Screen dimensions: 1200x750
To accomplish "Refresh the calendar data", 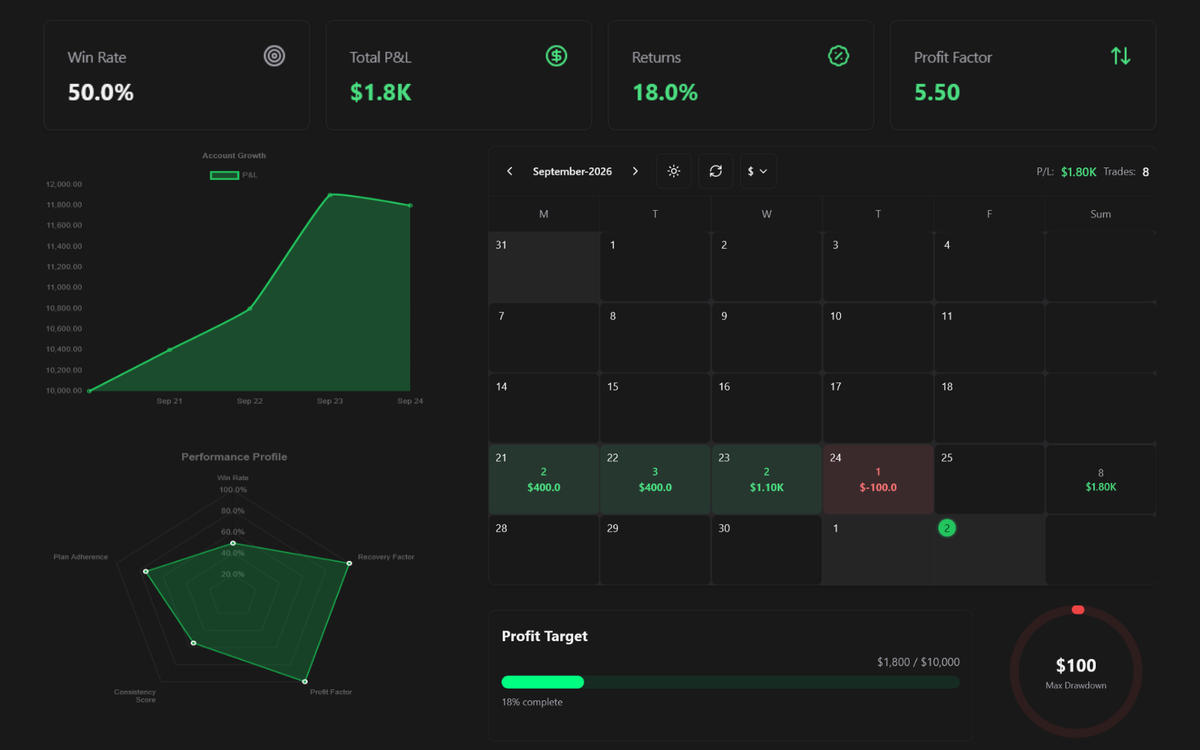I will click(x=716, y=171).
